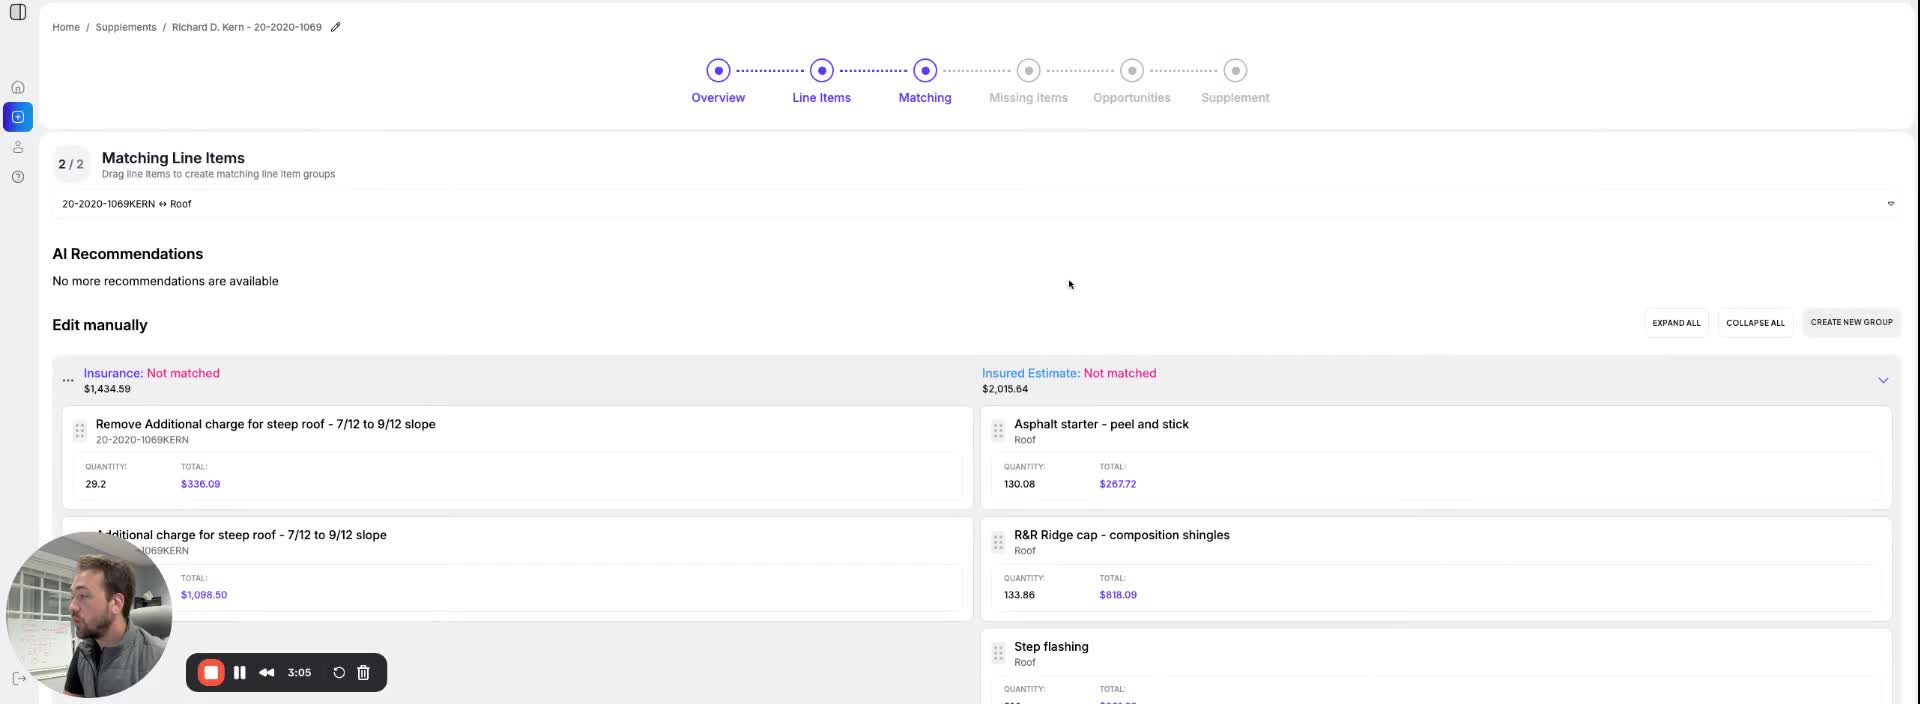Go to Line Items step

[822, 98]
